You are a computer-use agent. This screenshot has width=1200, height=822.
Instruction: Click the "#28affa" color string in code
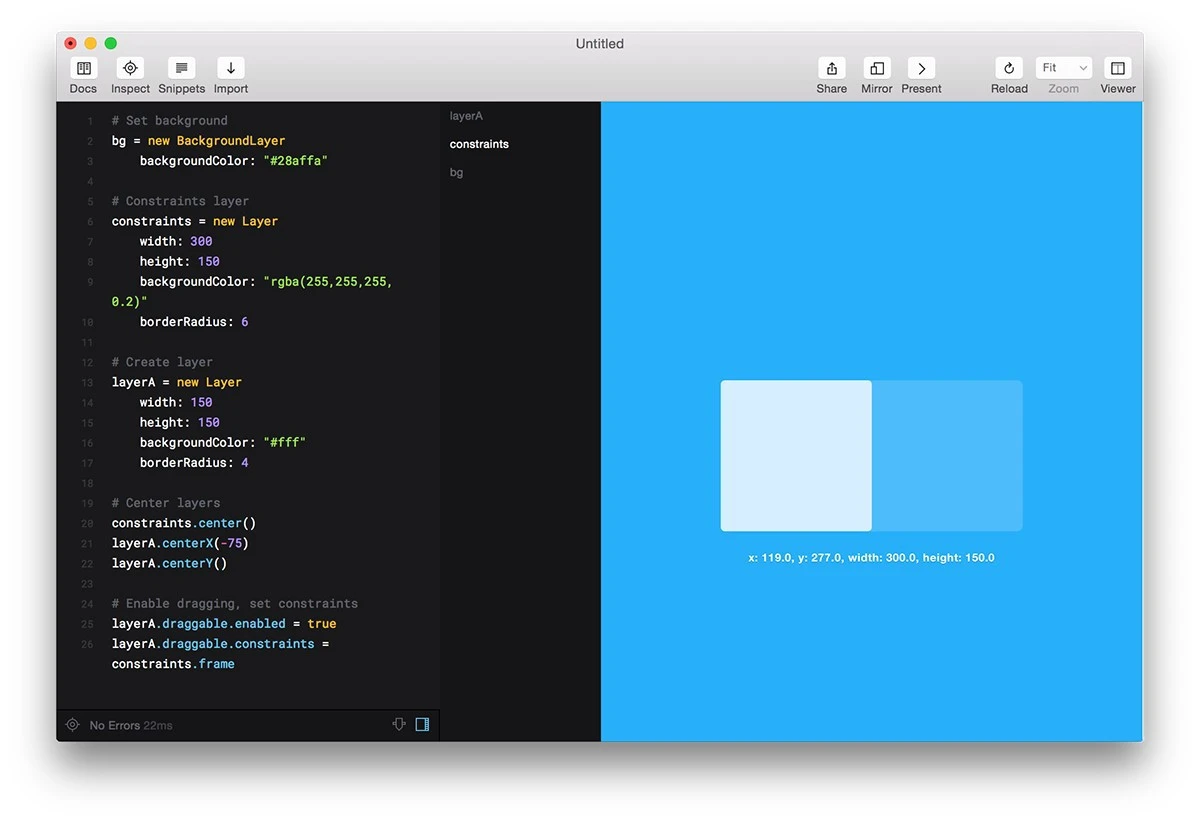point(296,161)
